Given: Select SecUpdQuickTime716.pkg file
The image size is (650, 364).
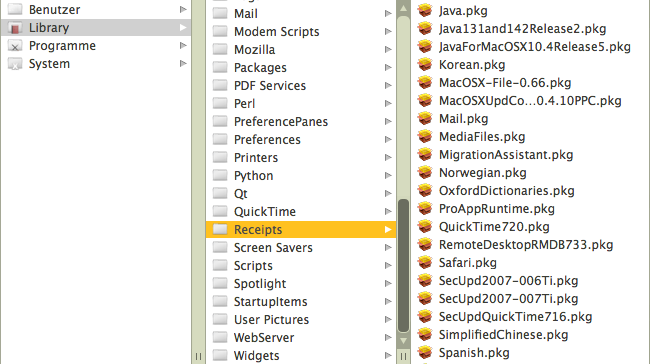Looking at the screenshot, I should pyautogui.click(x=515, y=317).
